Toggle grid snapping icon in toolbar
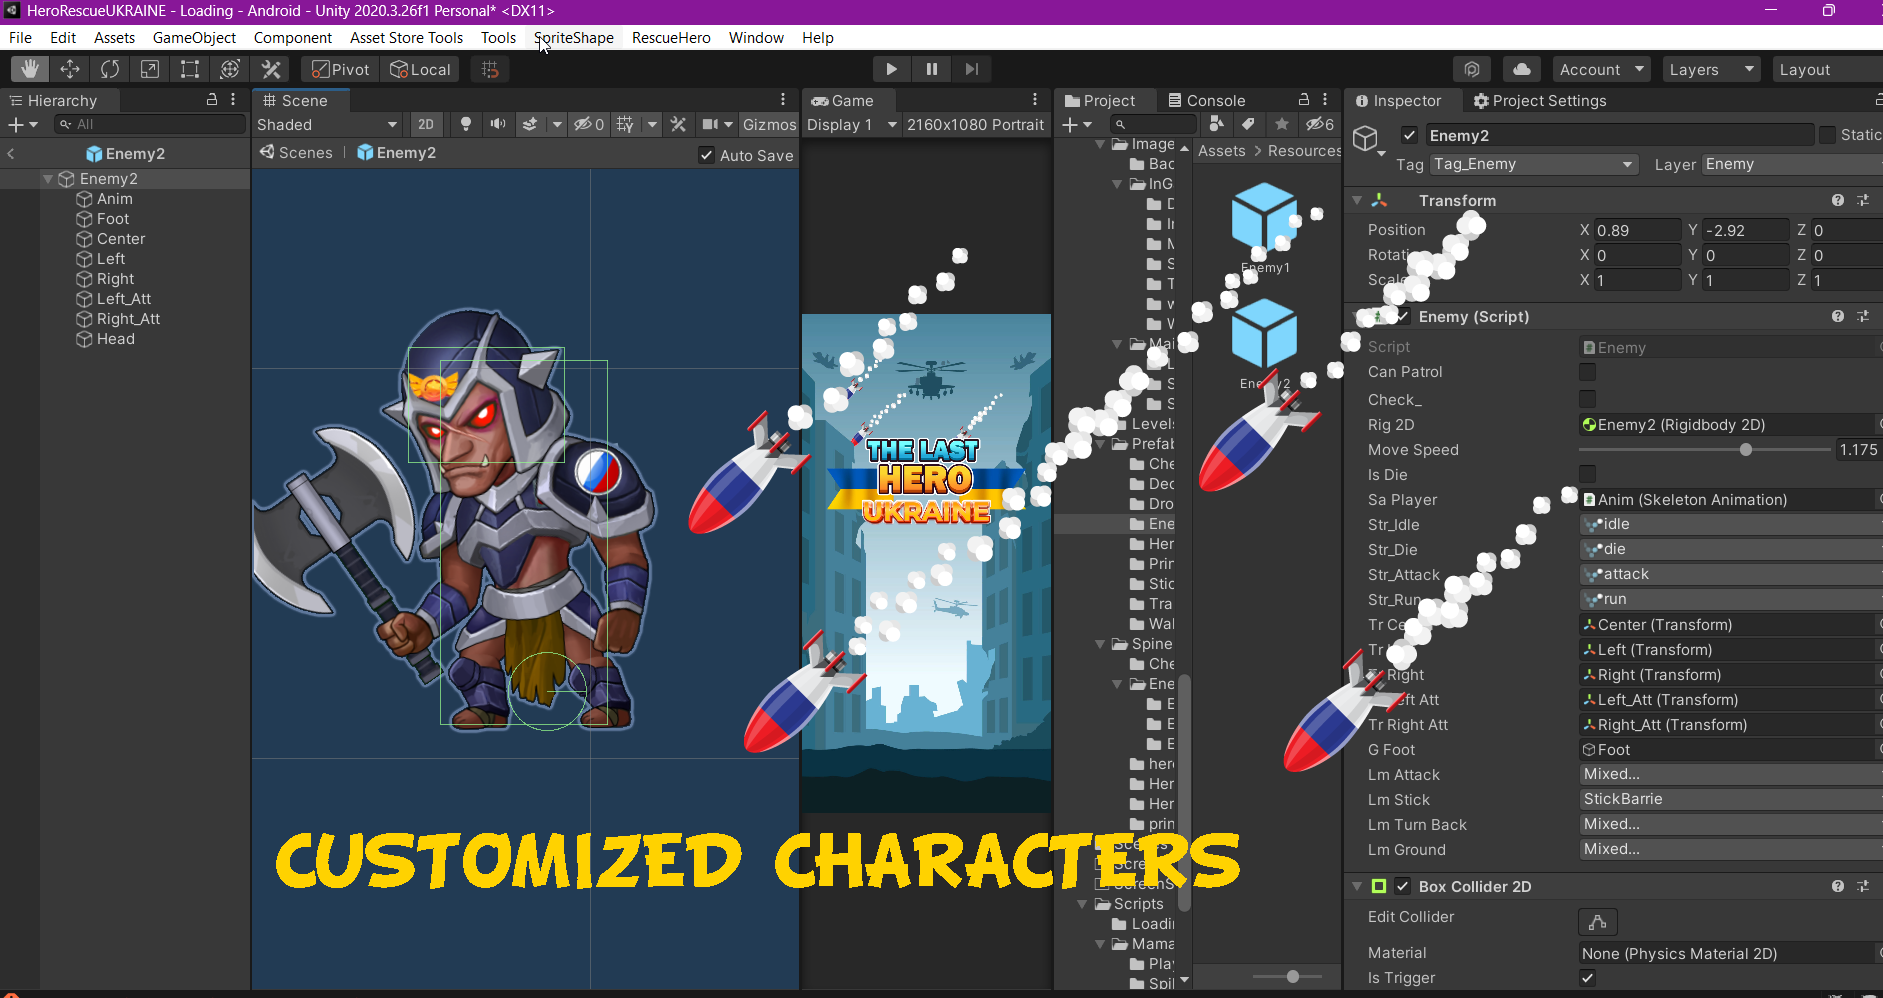Image resolution: width=1883 pixels, height=998 pixels. coord(490,69)
